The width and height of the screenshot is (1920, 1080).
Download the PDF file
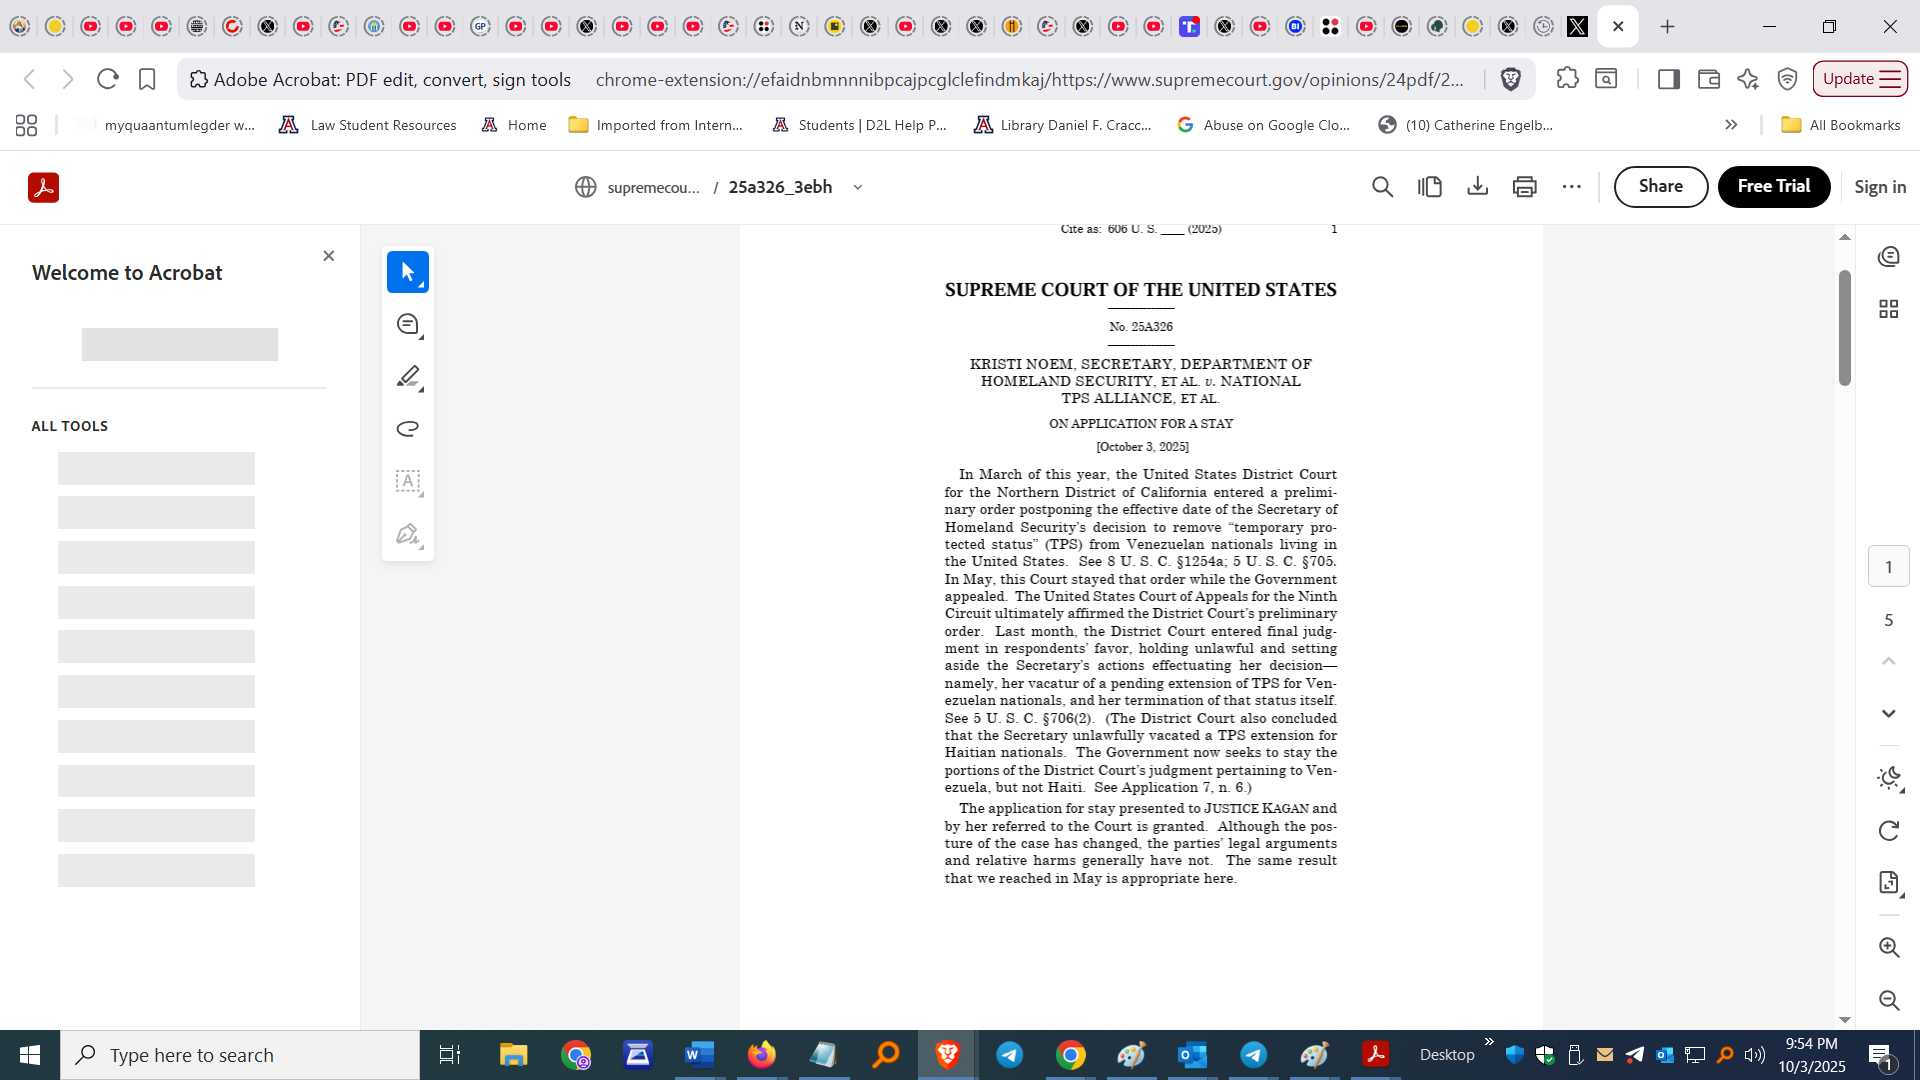[x=1477, y=187]
